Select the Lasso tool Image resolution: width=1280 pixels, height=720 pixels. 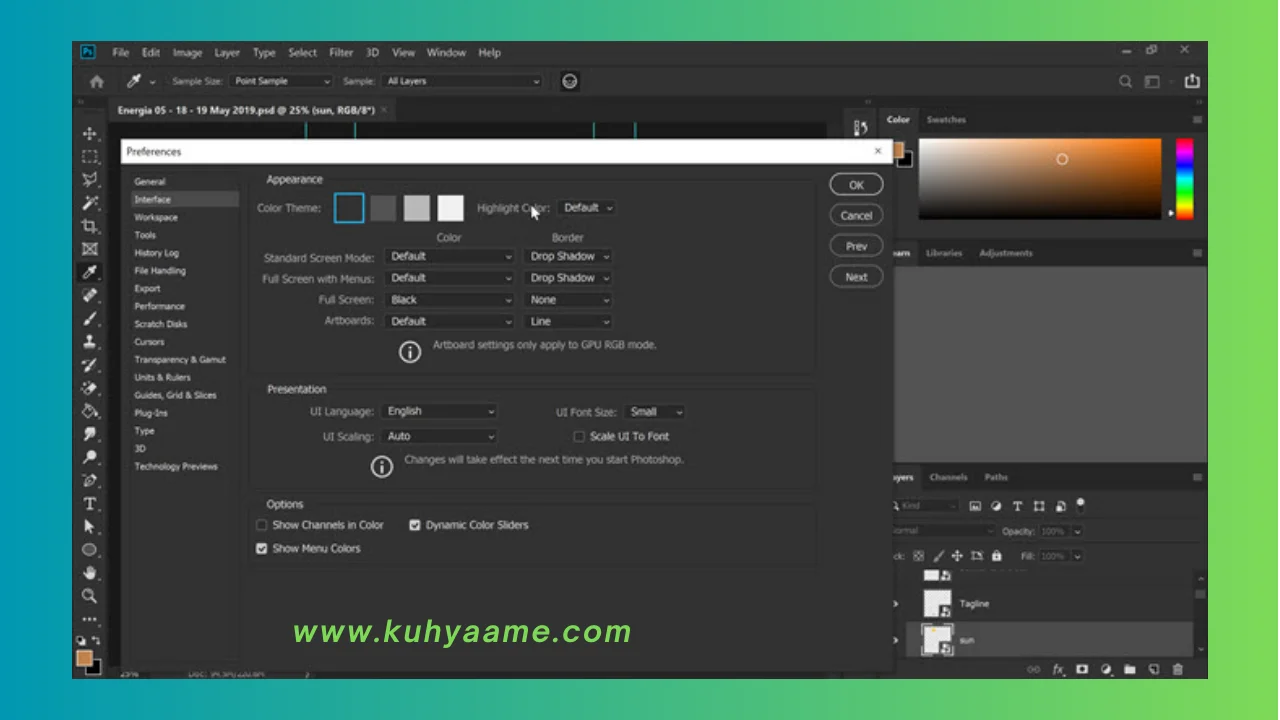click(90, 180)
